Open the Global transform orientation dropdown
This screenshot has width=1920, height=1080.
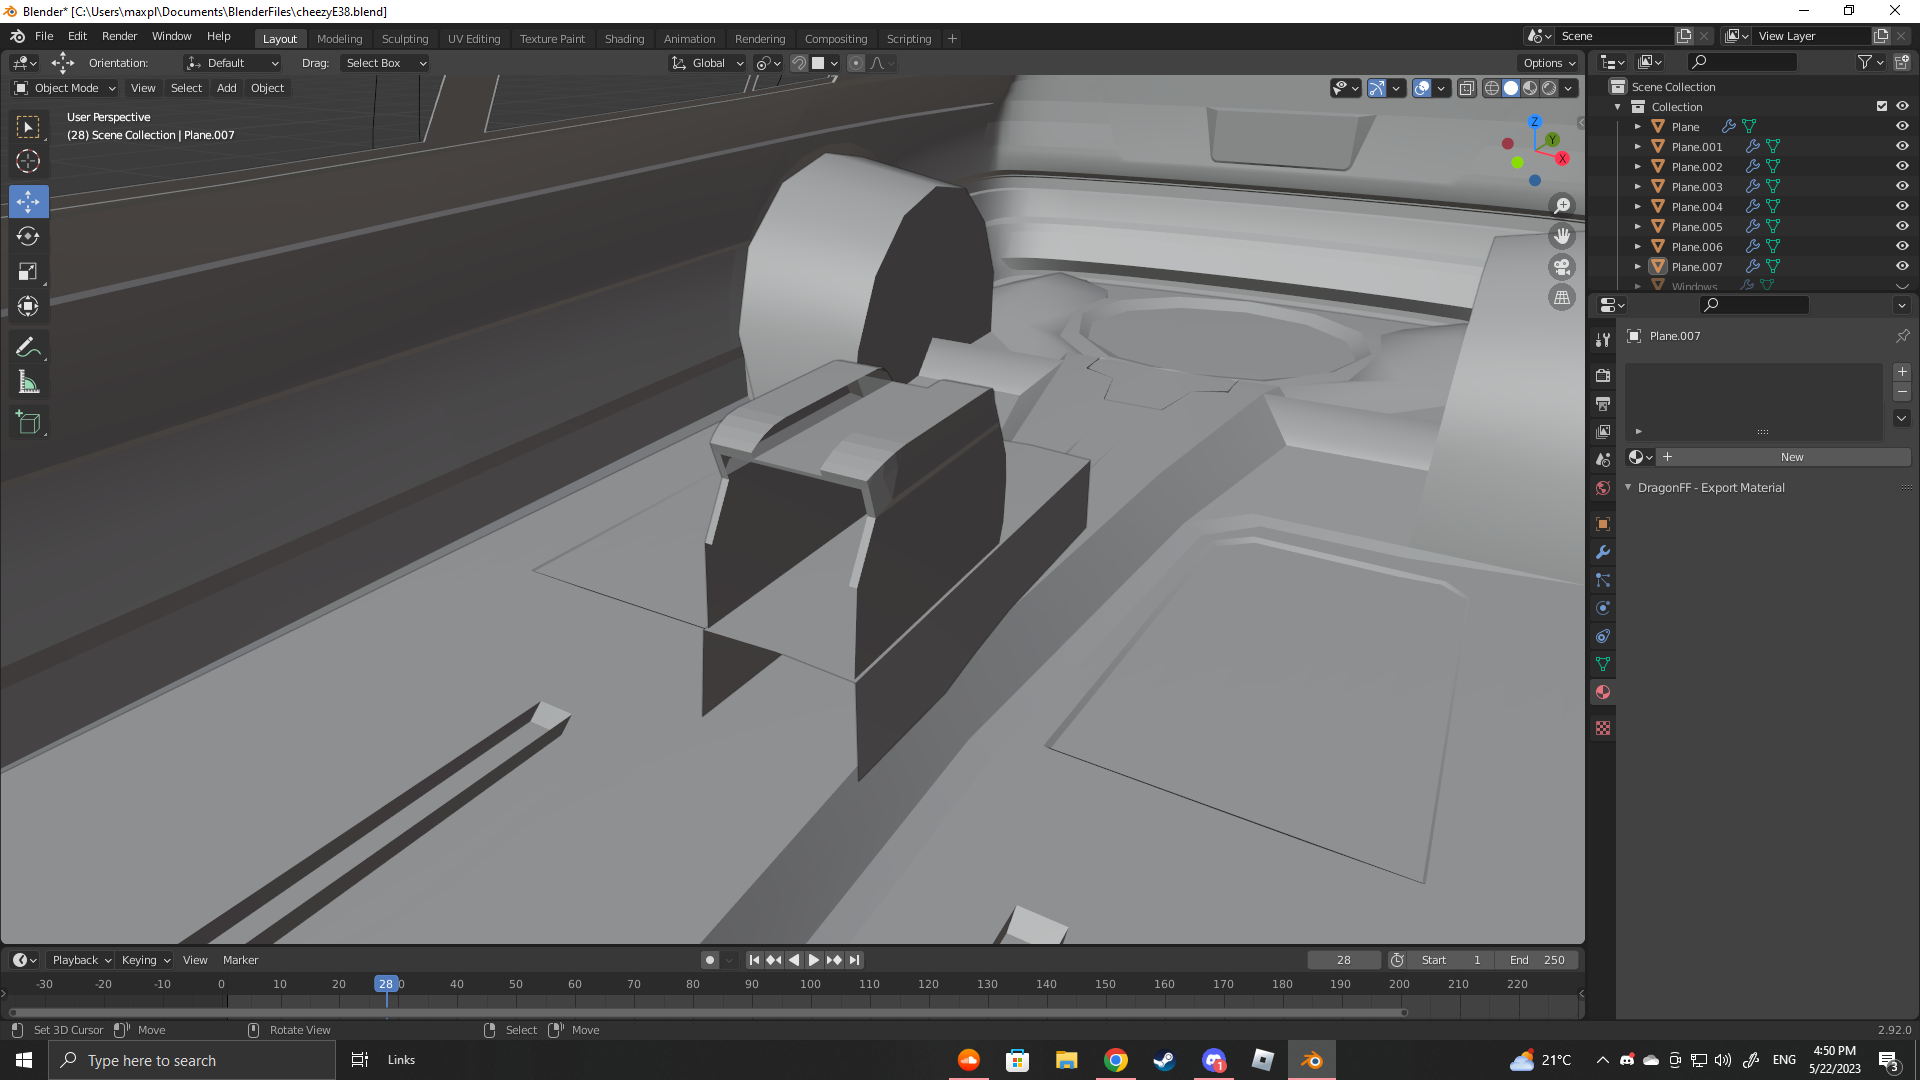click(708, 63)
